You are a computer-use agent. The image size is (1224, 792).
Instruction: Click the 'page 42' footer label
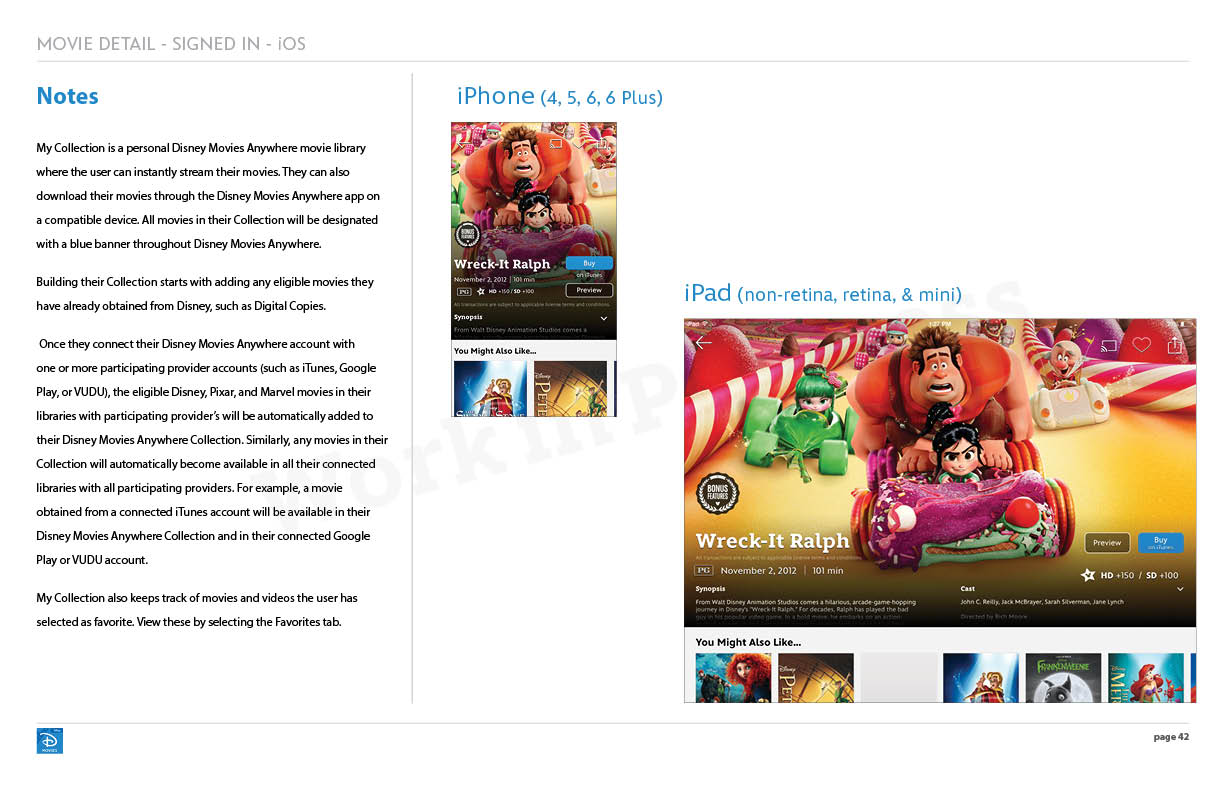(x=1171, y=737)
